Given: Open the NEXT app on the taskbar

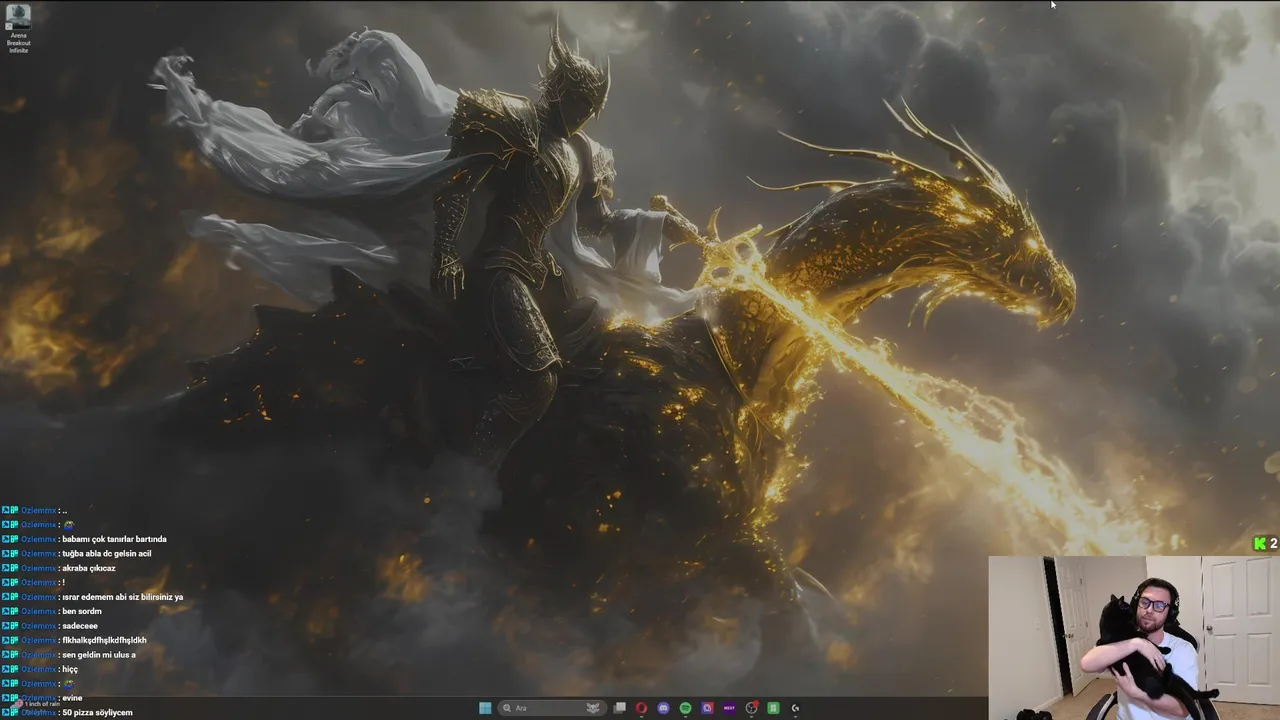Looking at the screenshot, I should (x=729, y=708).
